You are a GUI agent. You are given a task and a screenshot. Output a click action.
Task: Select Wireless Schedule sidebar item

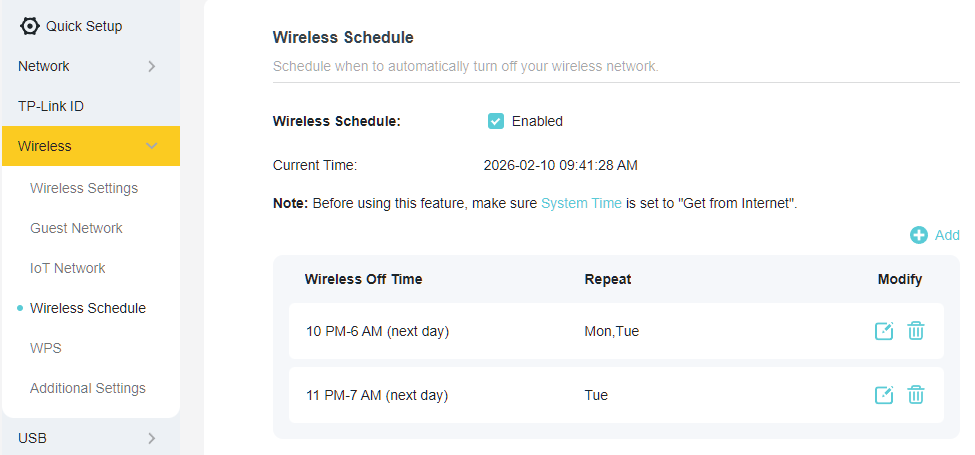point(88,308)
